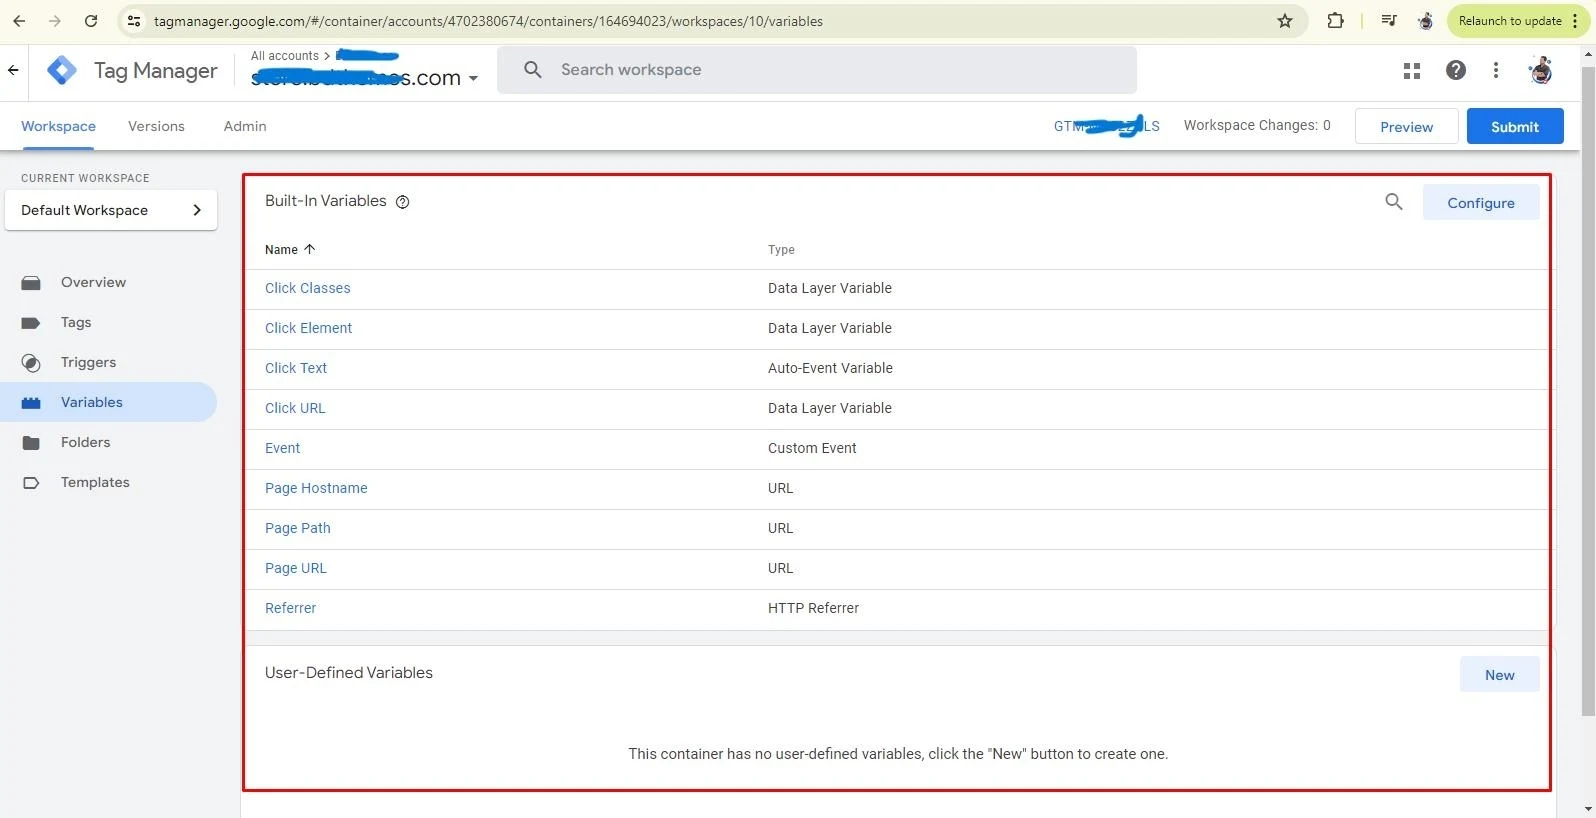Click the Preview button
Image resolution: width=1596 pixels, height=818 pixels.
point(1406,127)
